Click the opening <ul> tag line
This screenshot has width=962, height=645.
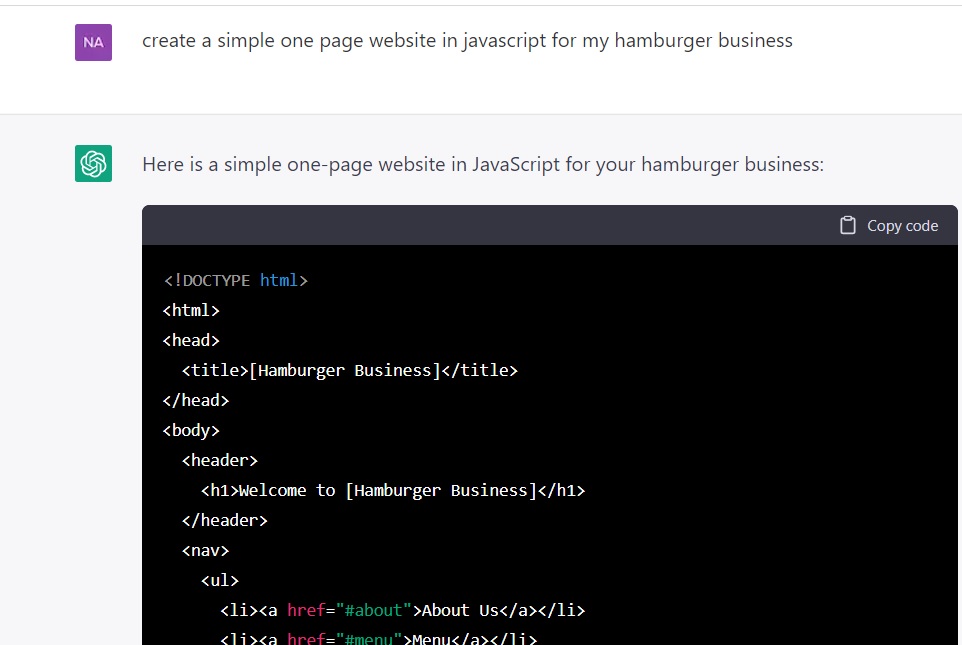[220, 581]
